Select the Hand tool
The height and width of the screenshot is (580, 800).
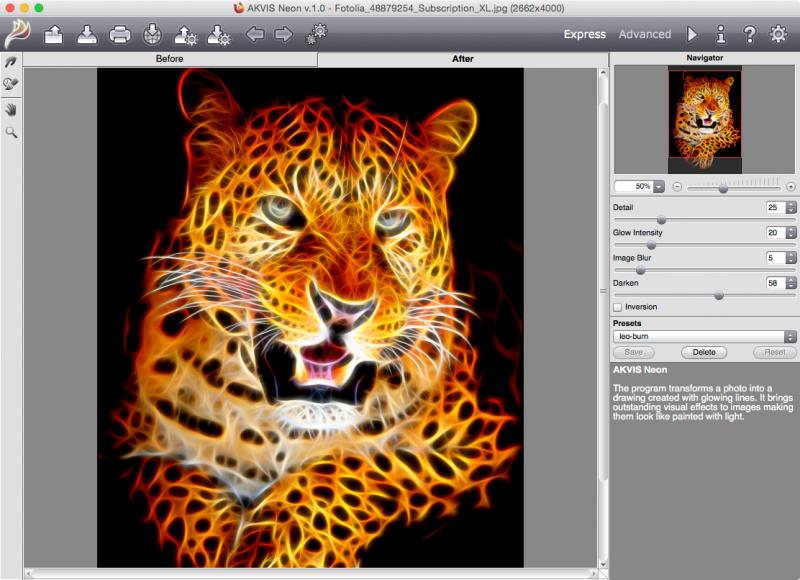[x=11, y=108]
